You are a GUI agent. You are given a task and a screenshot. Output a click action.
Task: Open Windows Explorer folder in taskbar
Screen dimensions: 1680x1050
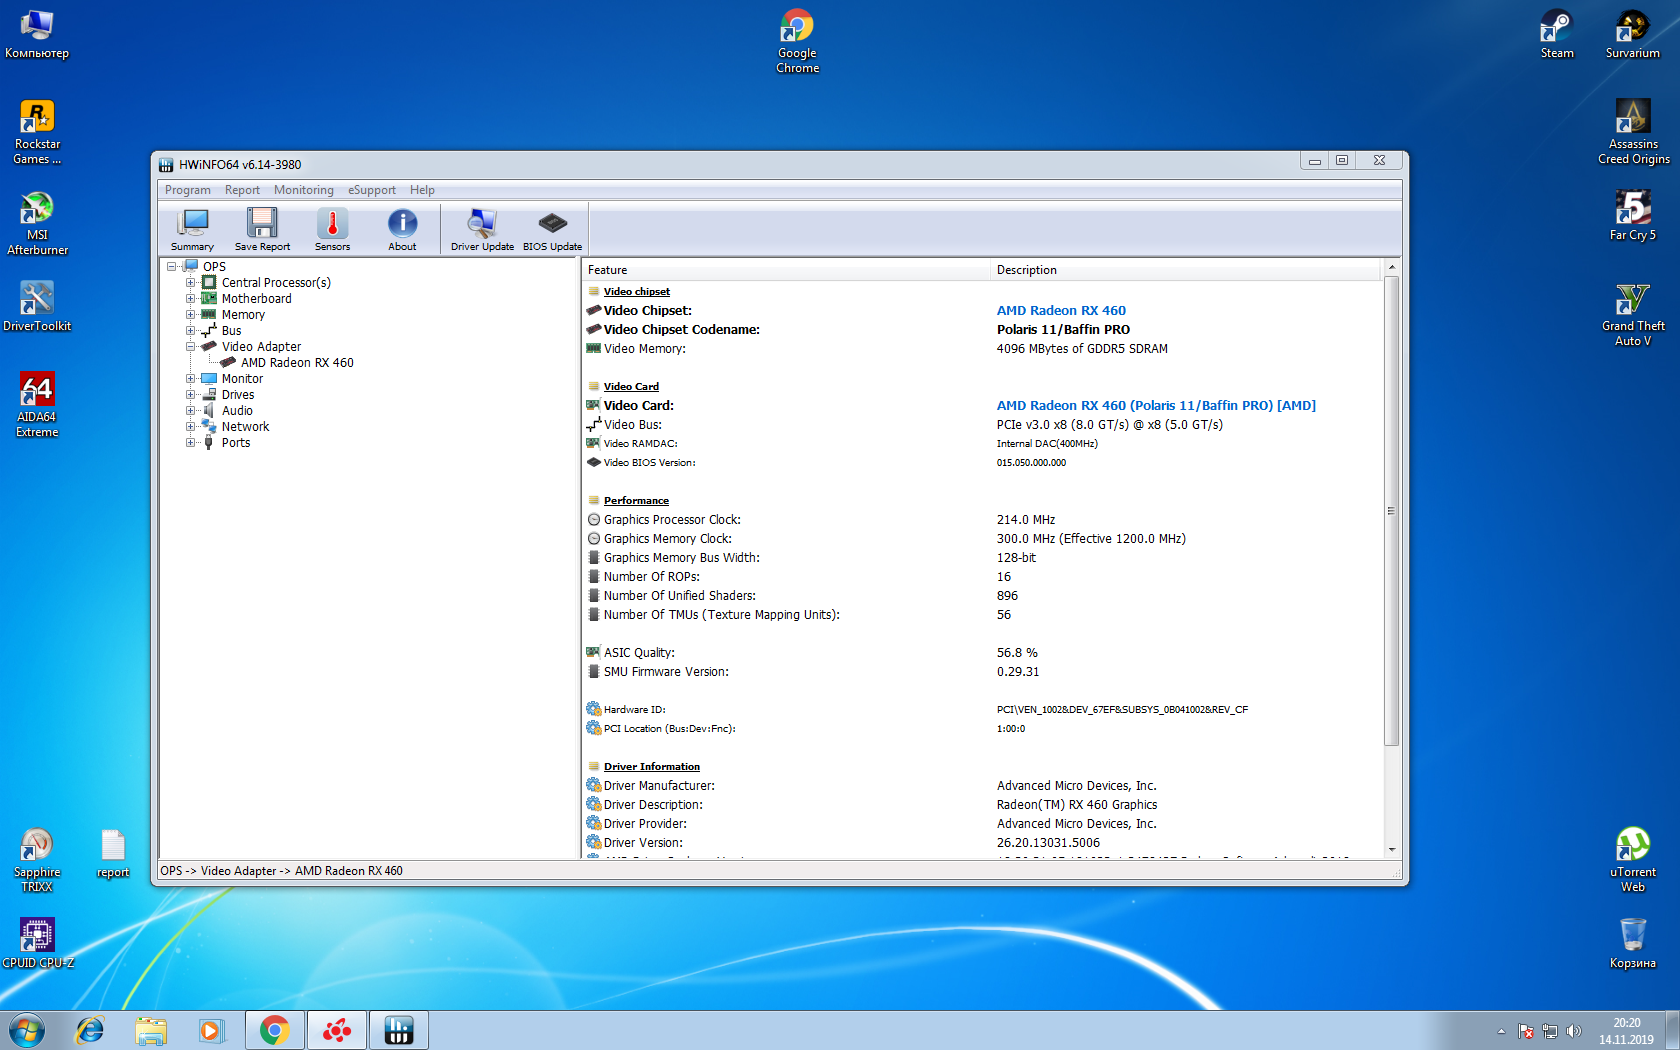click(151, 1030)
